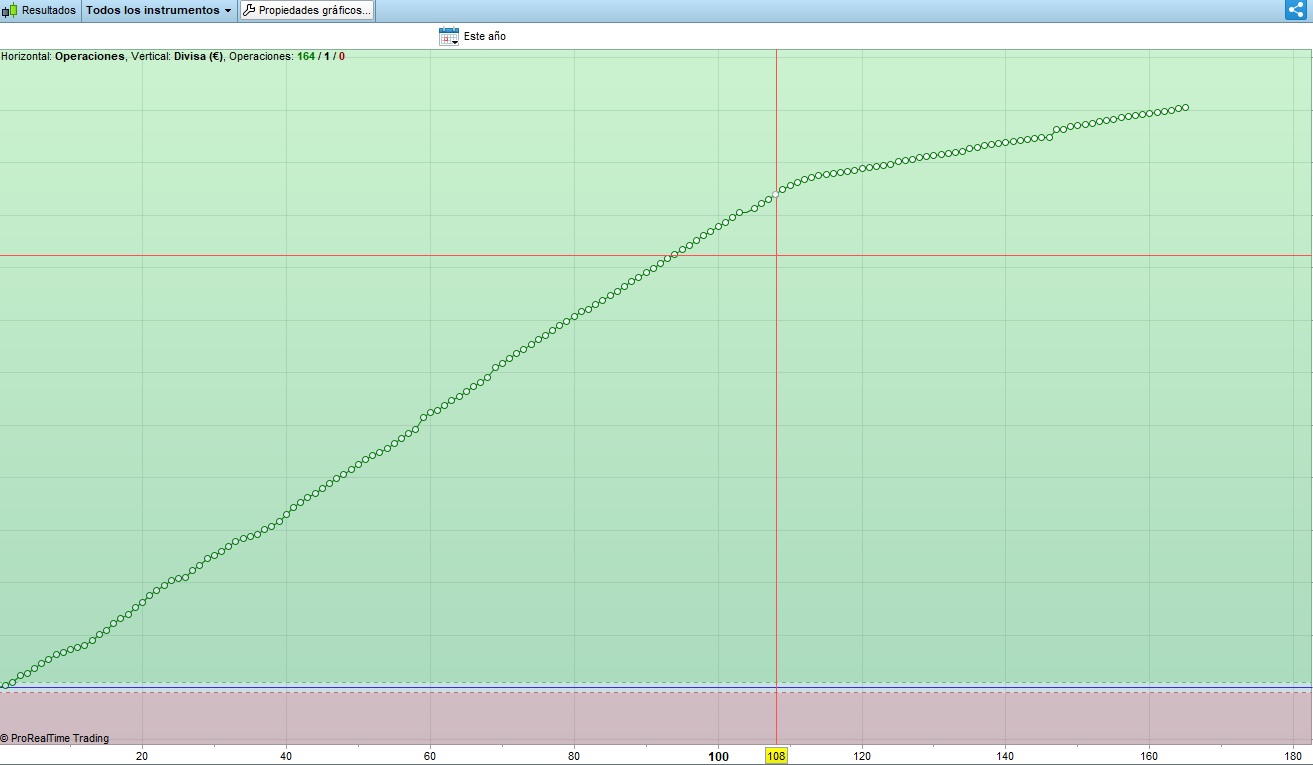Click the blue share icon

click(1296, 10)
